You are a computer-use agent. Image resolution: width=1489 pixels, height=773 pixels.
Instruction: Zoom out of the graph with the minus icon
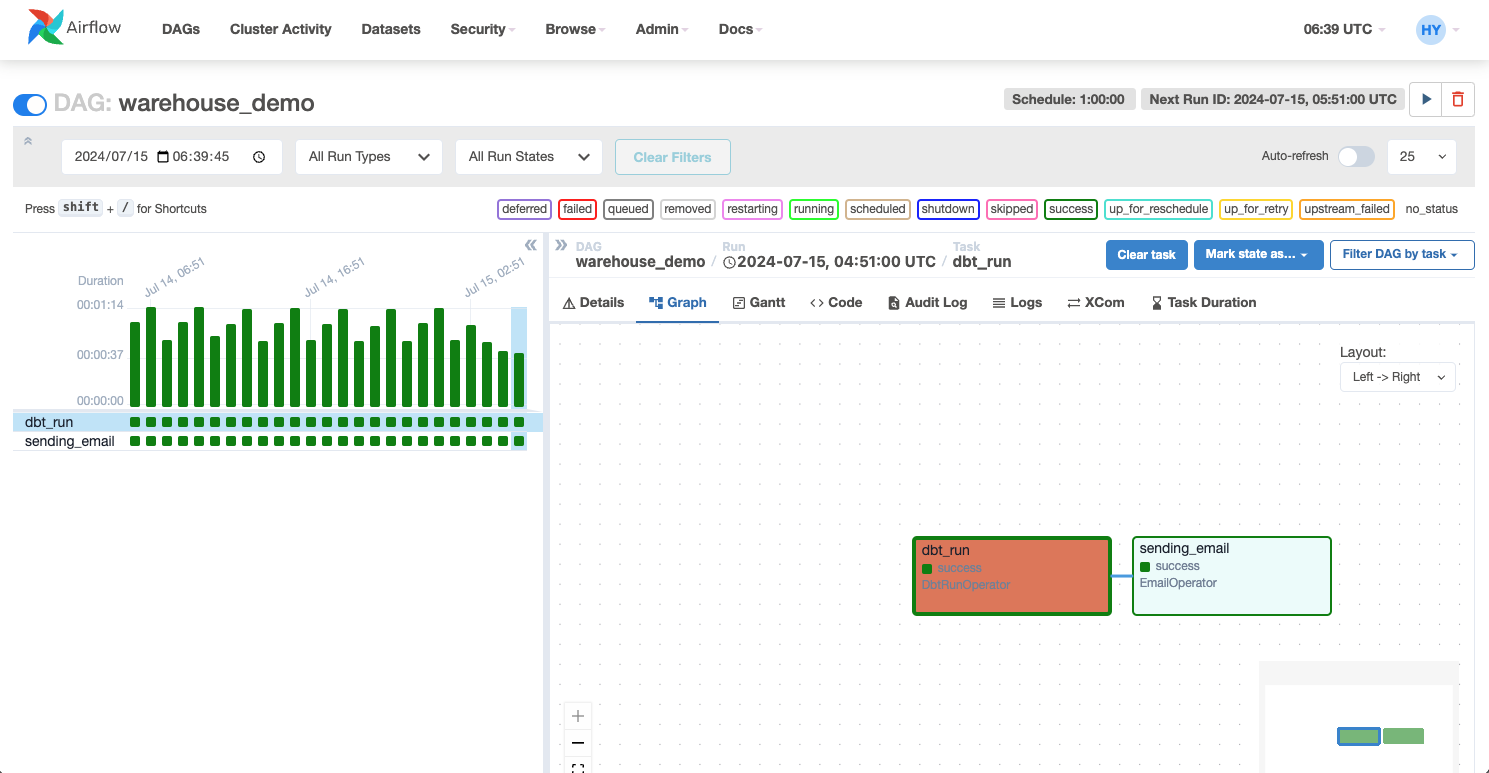click(577, 743)
